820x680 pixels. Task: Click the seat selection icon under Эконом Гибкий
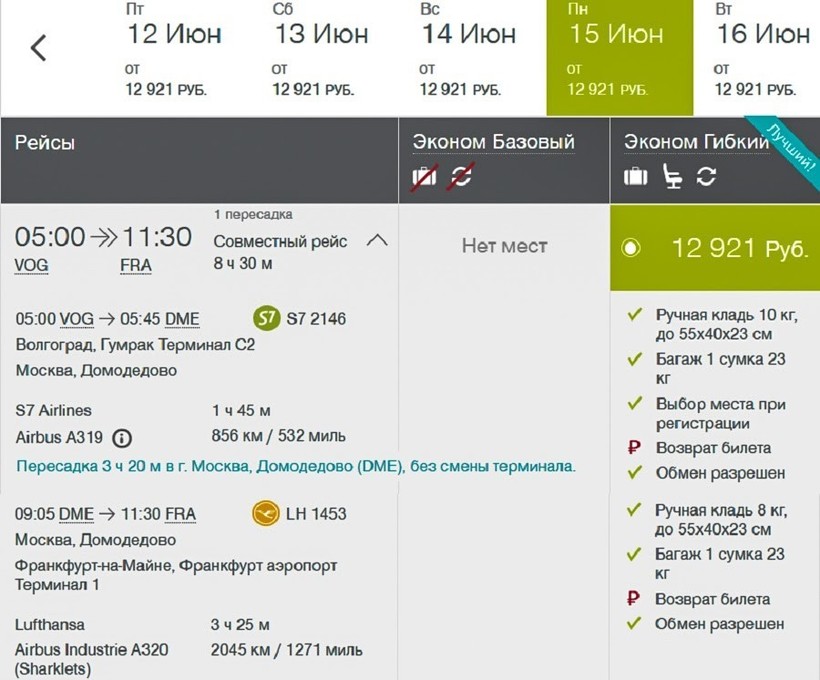point(673,177)
